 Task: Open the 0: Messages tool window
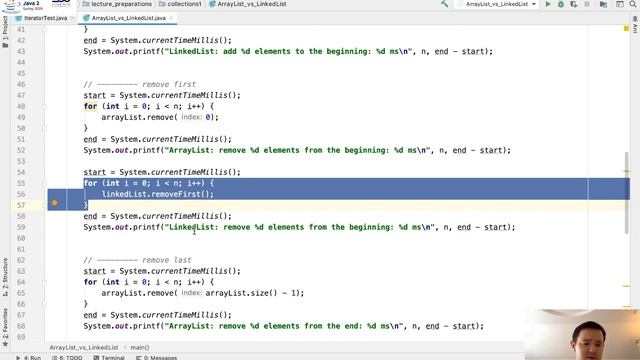(x=157, y=358)
